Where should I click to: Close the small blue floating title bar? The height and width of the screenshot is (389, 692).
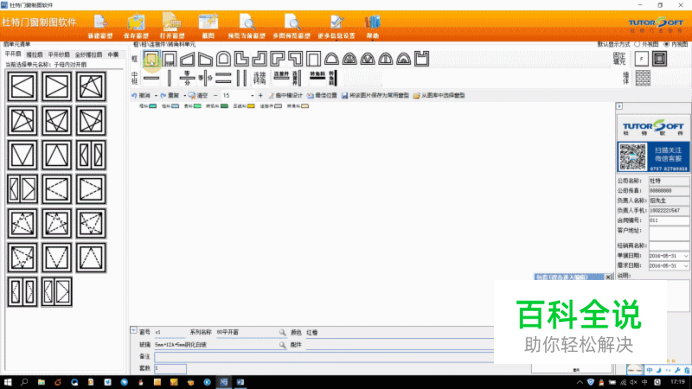click(x=608, y=277)
